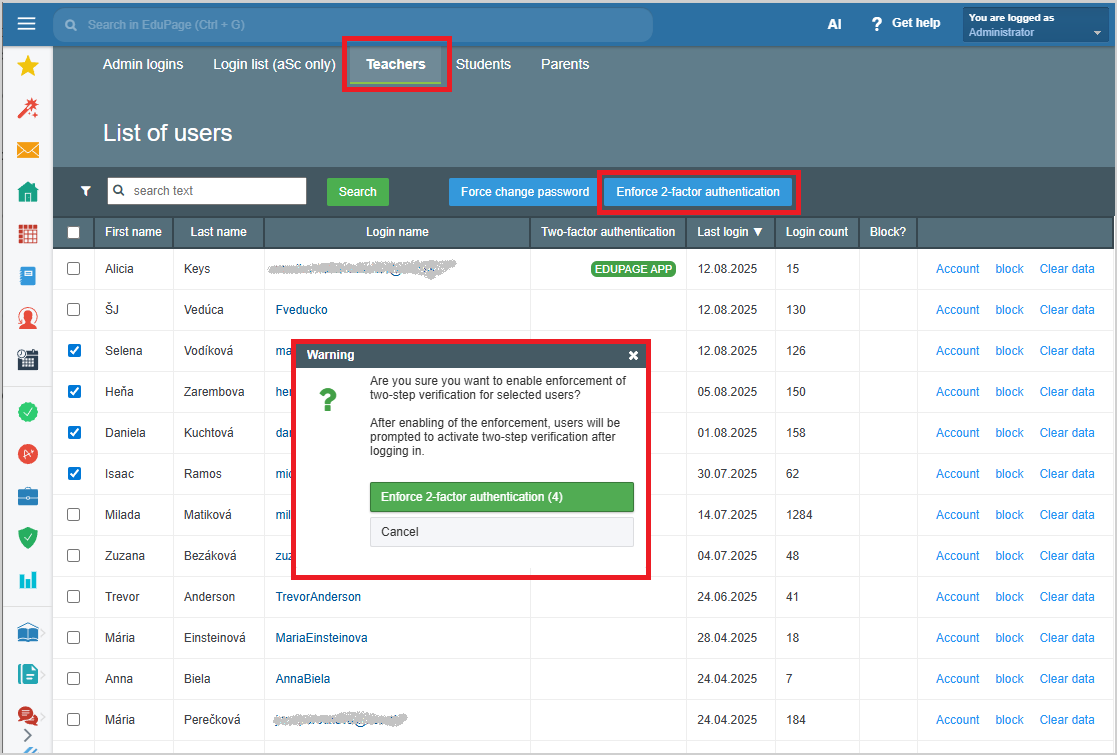Go to the green house home icon

[28, 192]
